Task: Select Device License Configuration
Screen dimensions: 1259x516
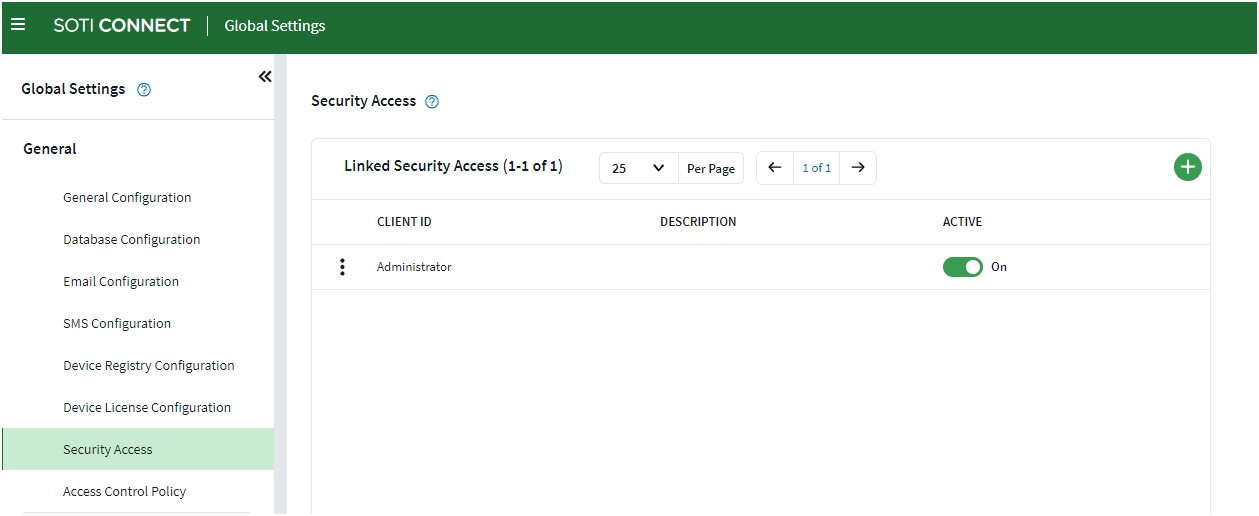Action: tap(147, 408)
